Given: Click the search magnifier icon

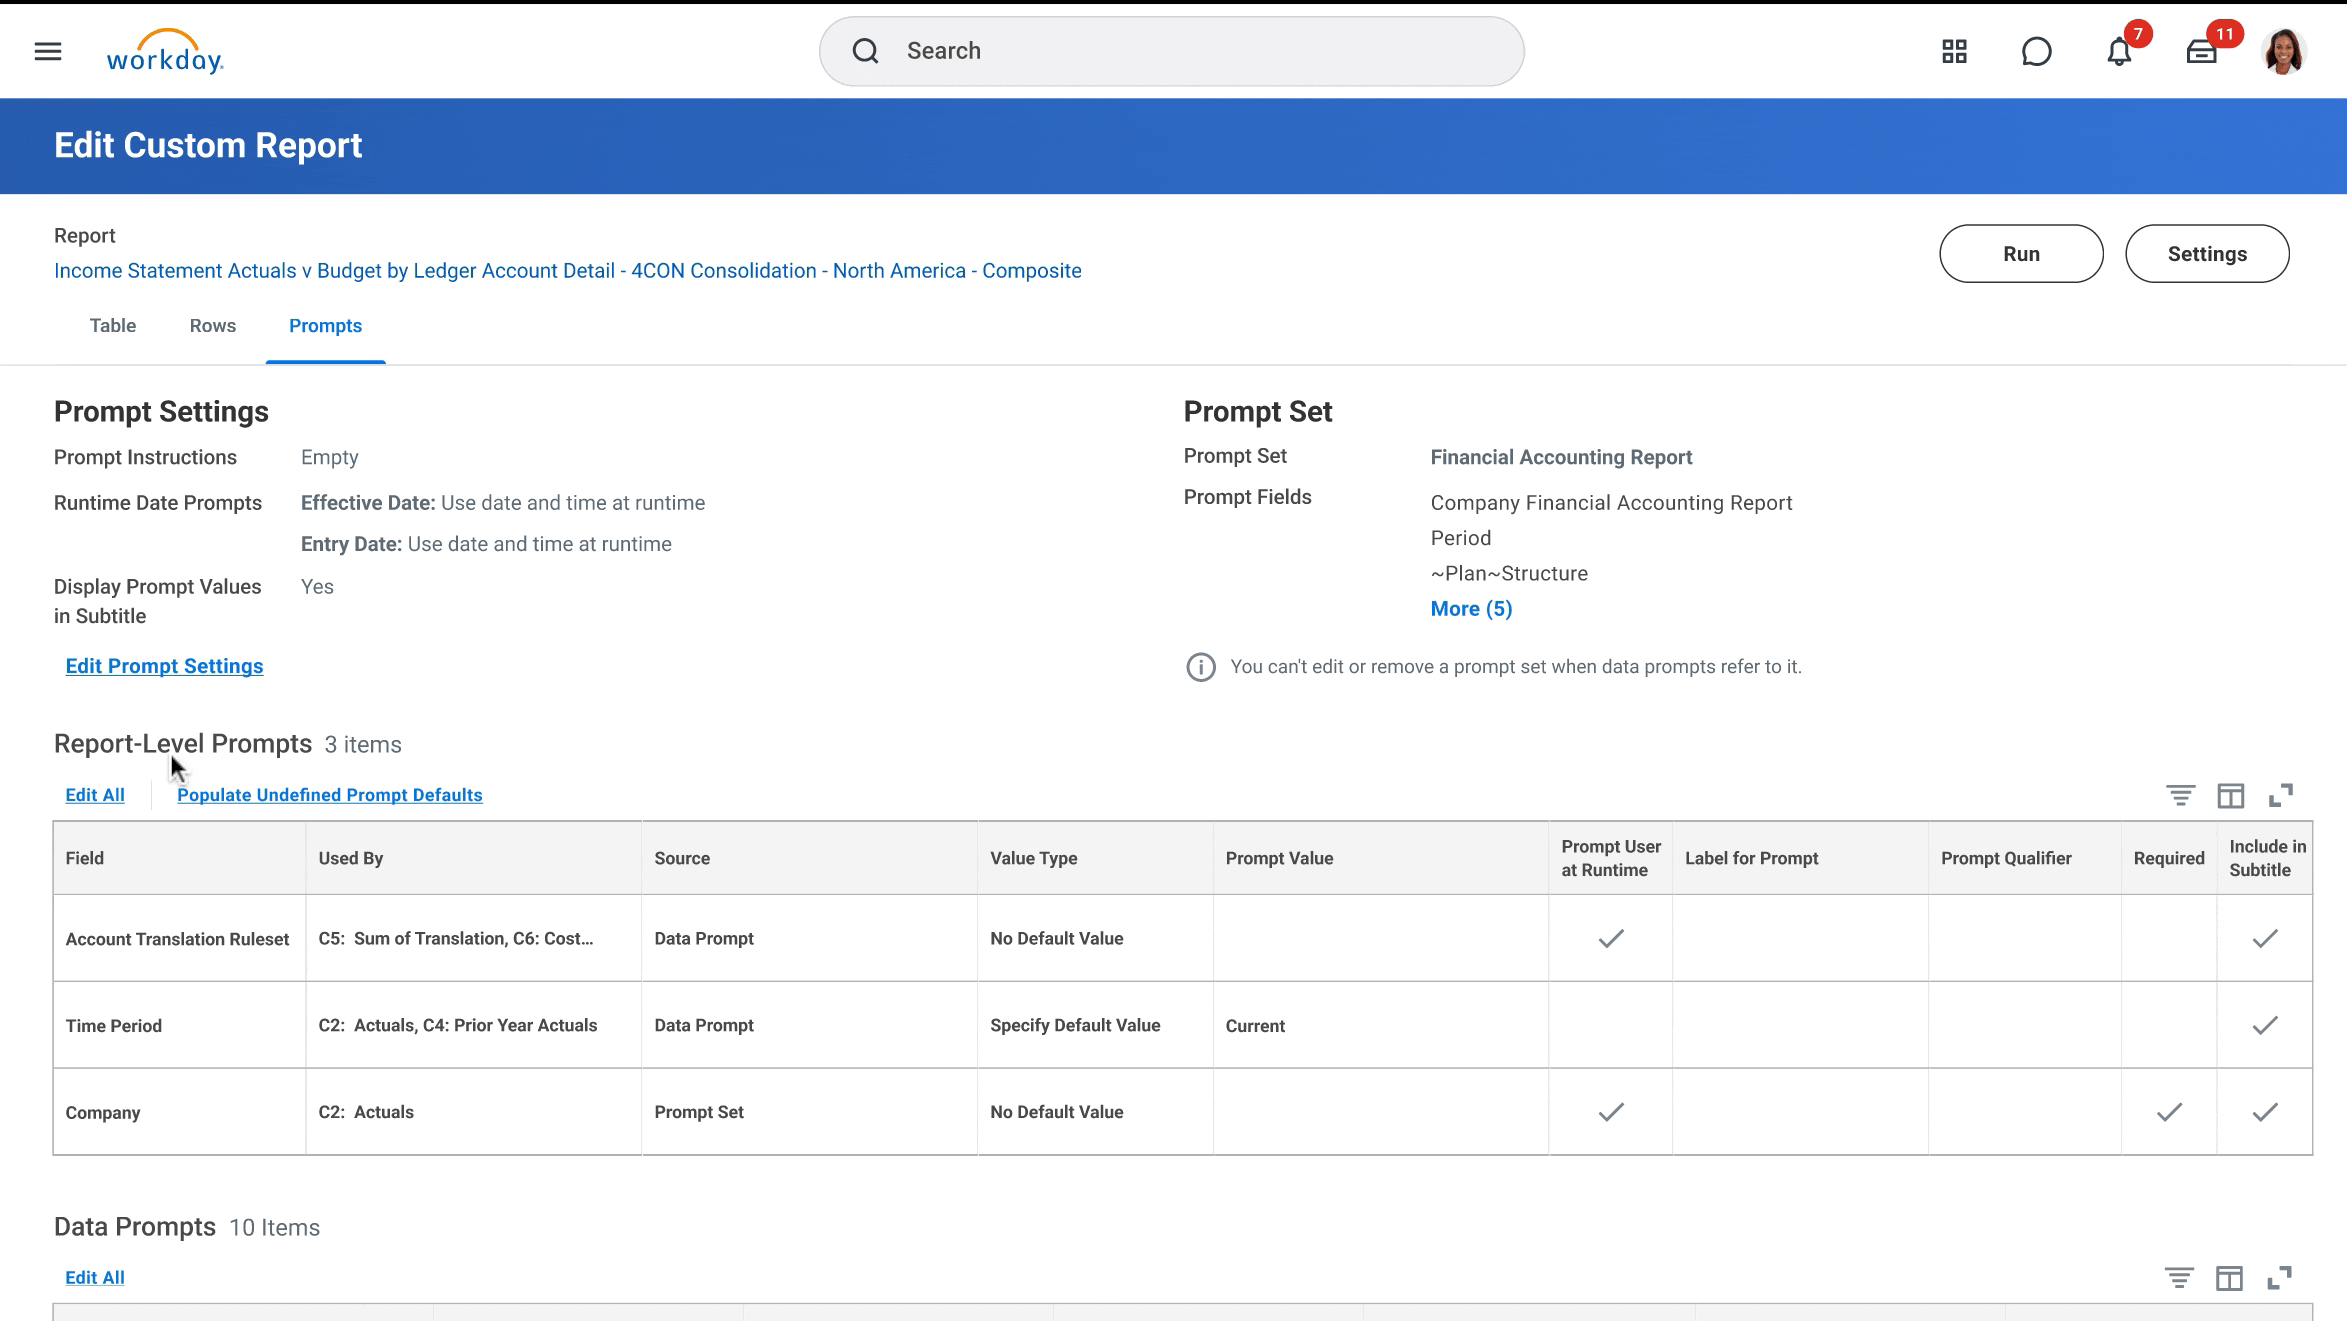Looking at the screenshot, I should (865, 51).
